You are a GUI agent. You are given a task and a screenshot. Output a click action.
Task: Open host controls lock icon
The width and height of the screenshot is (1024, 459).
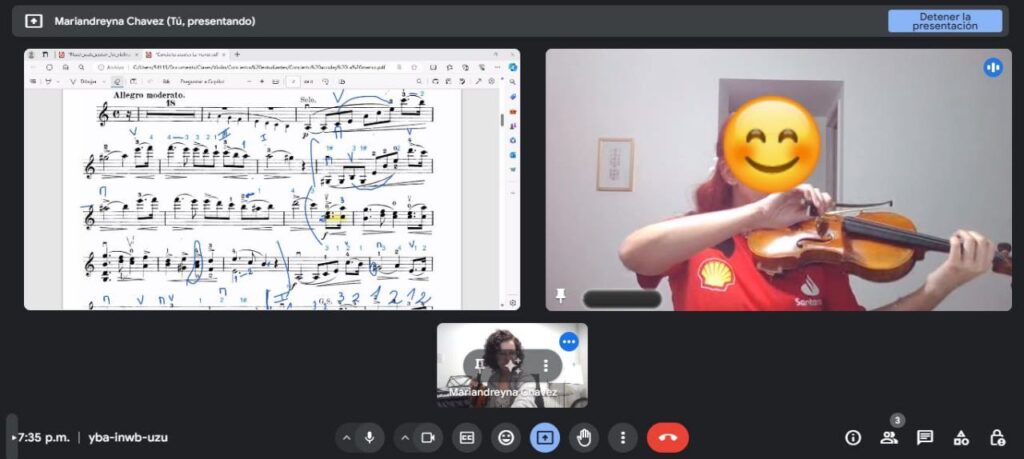[x=997, y=437]
